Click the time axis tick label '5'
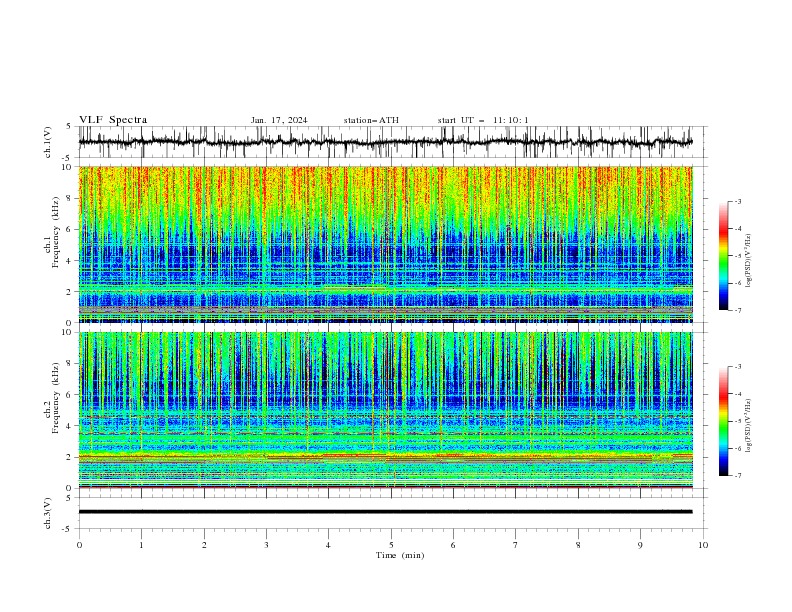 391,545
